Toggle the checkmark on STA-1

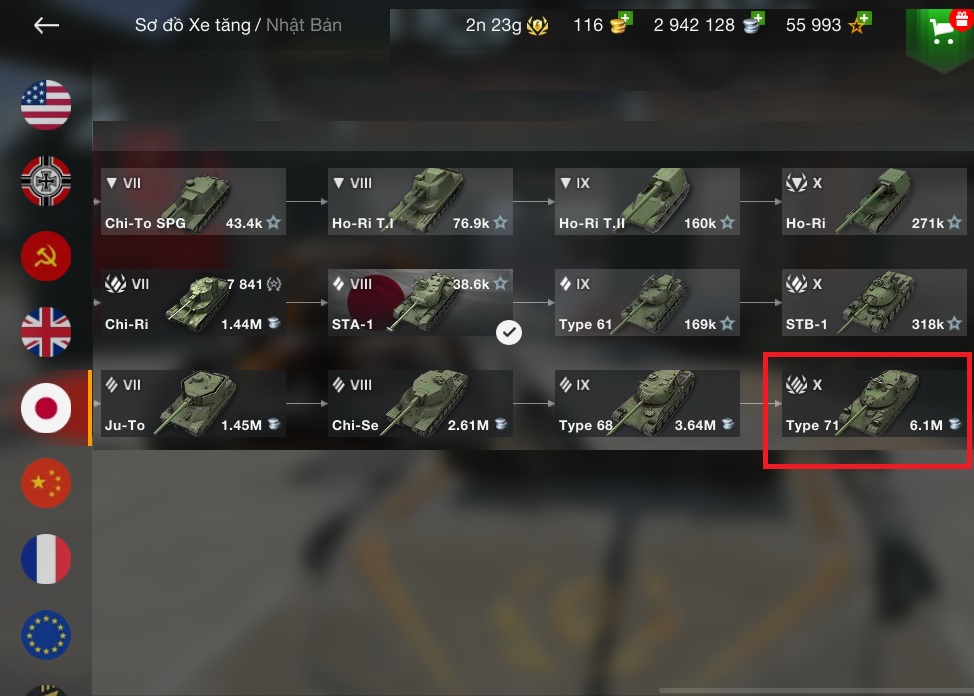pos(509,332)
